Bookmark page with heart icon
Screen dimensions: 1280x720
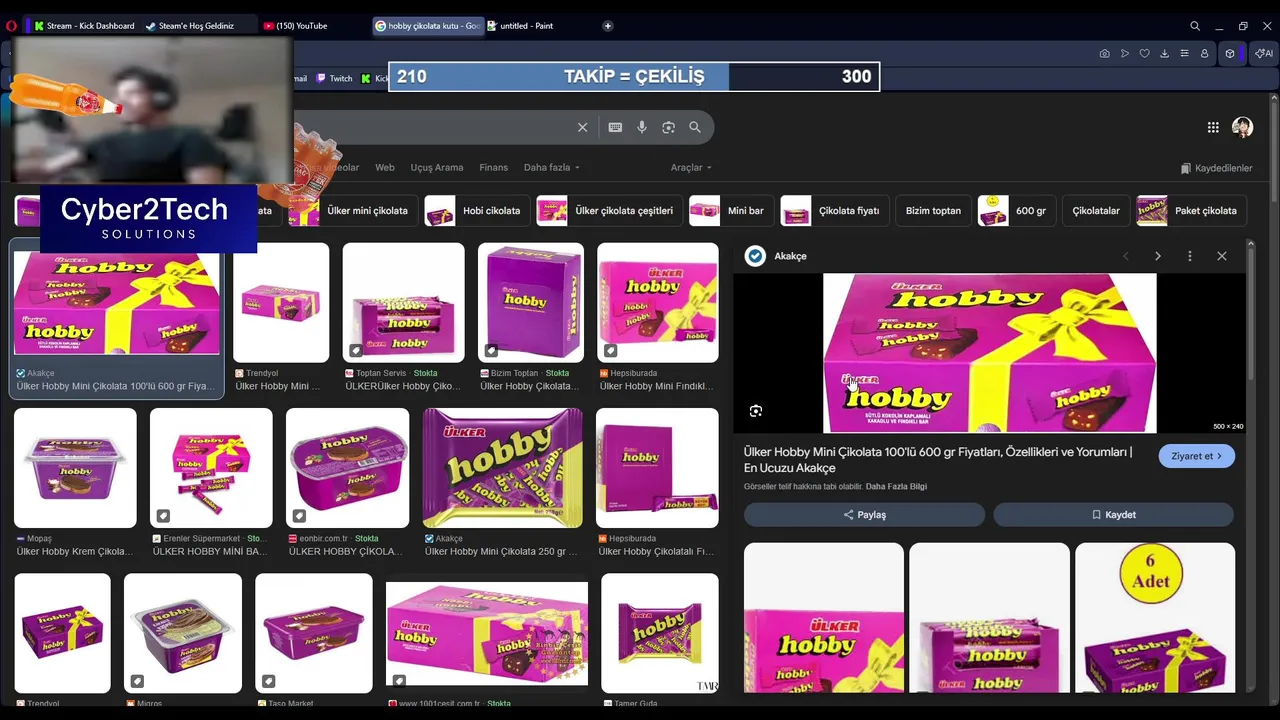pyautogui.click(x=1145, y=53)
